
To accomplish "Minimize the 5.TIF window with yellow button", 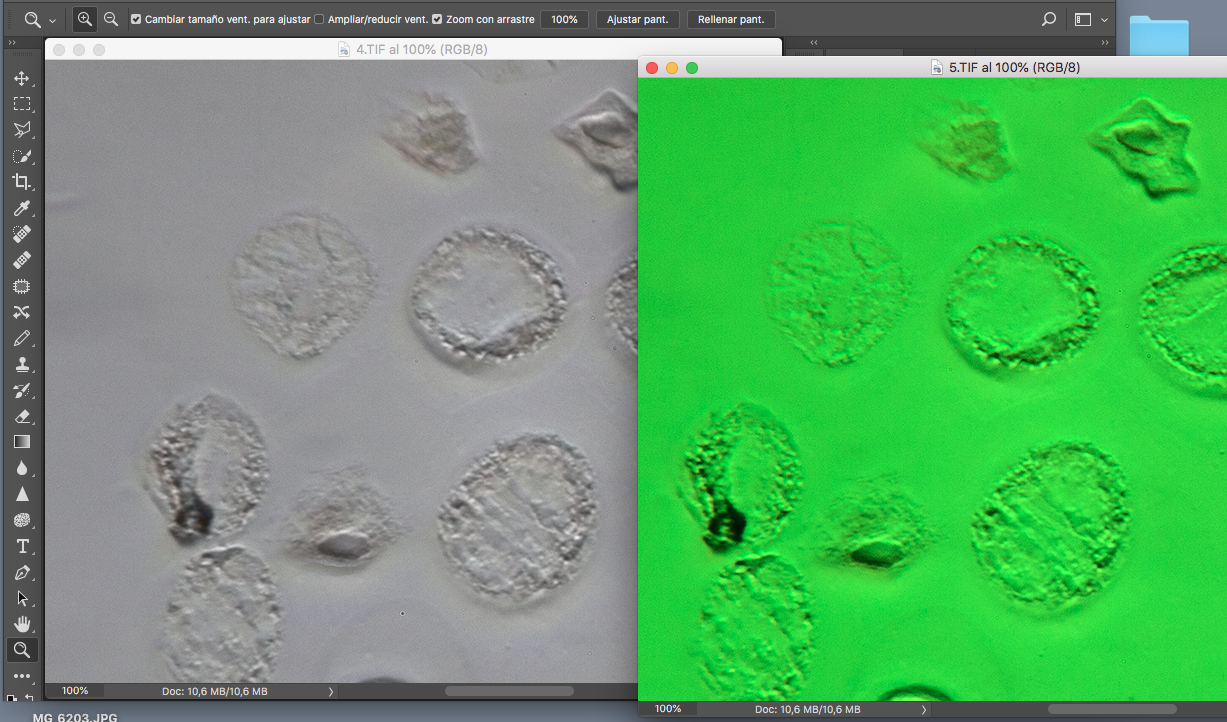I will pyautogui.click(x=672, y=67).
